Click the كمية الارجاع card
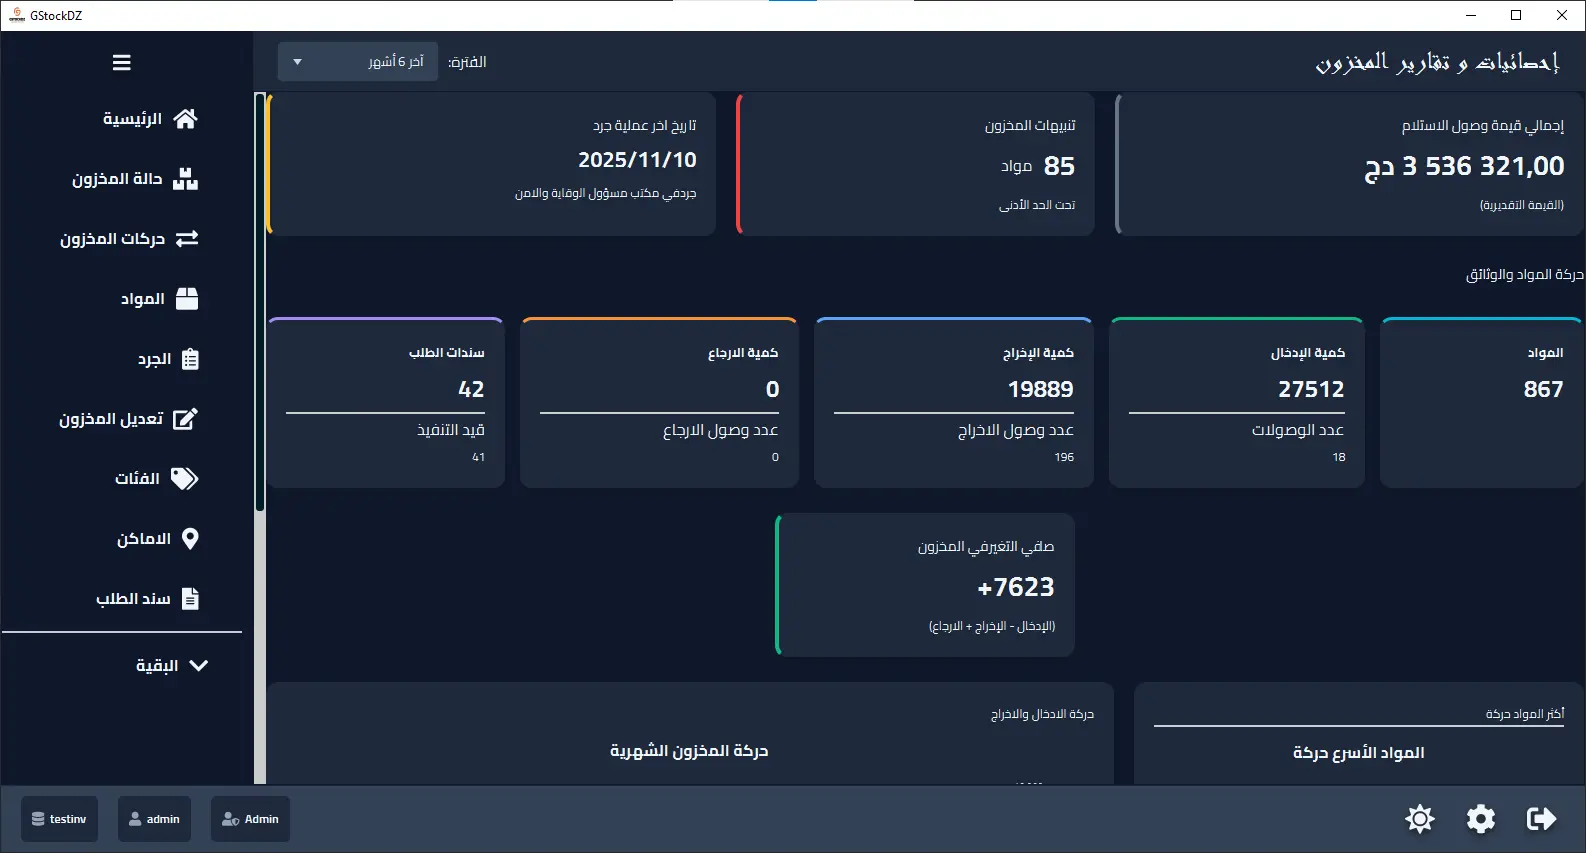The width and height of the screenshot is (1586, 853). click(x=659, y=403)
